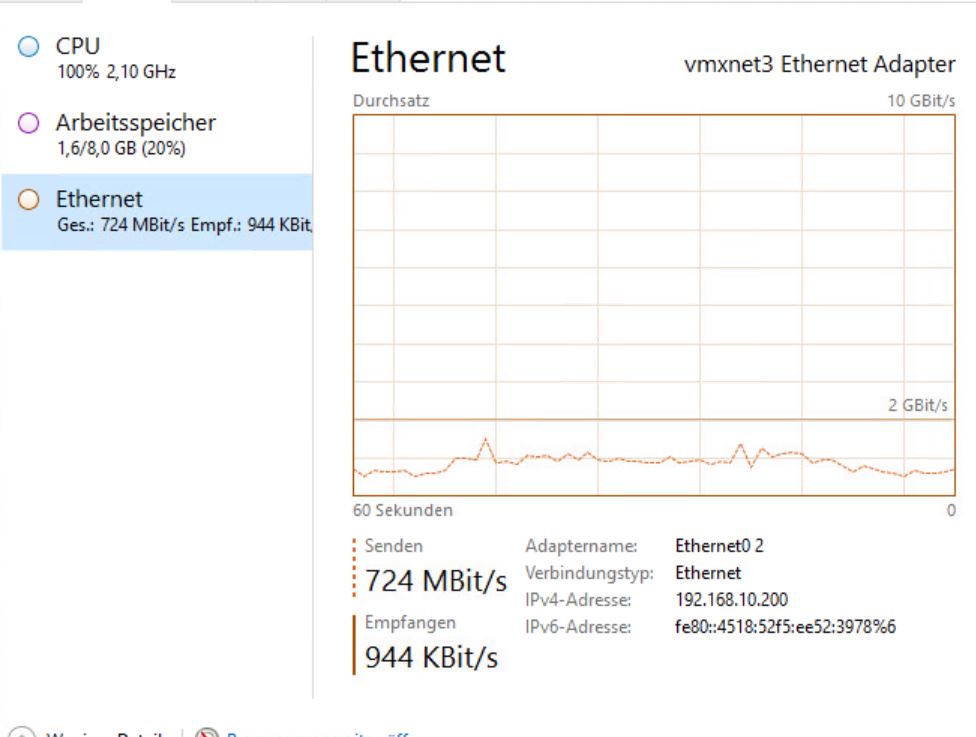Collapse view with the Weniger Details arrow
The height and width of the screenshot is (737, 976).
tap(20, 732)
